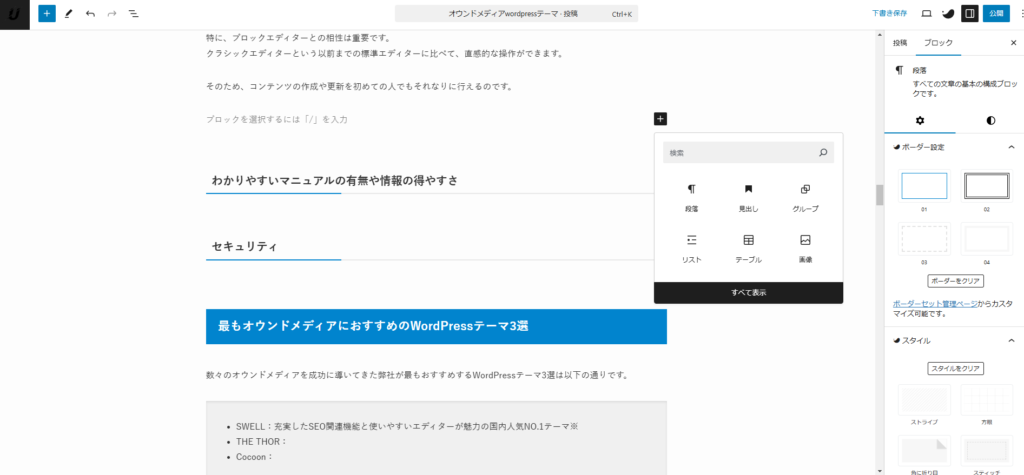Insert a グループ group block
This screenshot has height=475, width=1024.
pos(805,198)
